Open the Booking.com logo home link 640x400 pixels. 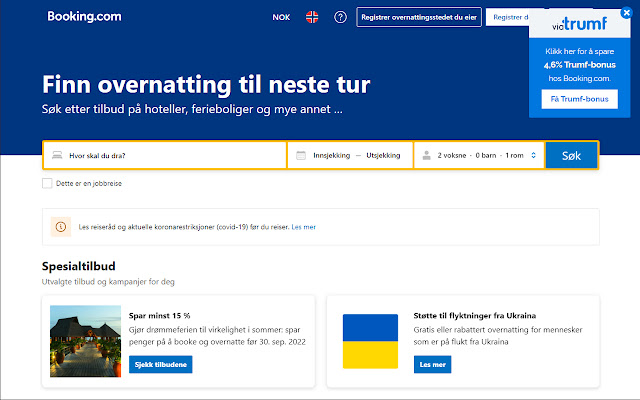tap(84, 17)
